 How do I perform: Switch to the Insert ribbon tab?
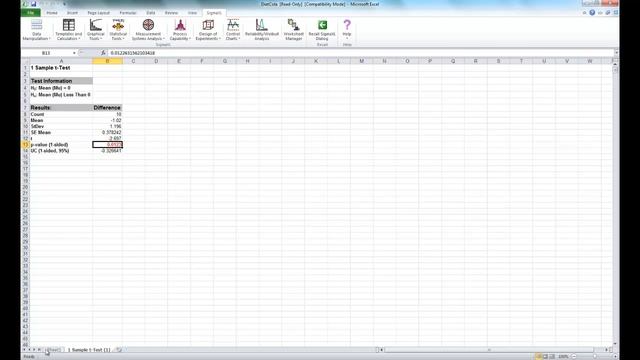[x=72, y=13]
